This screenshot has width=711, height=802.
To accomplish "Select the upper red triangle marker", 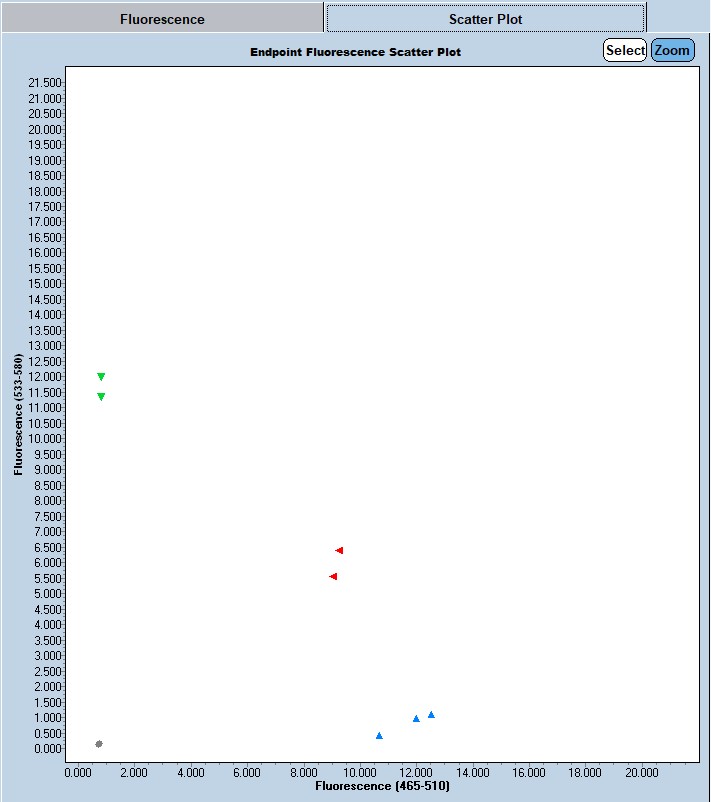I will (x=339, y=550).
